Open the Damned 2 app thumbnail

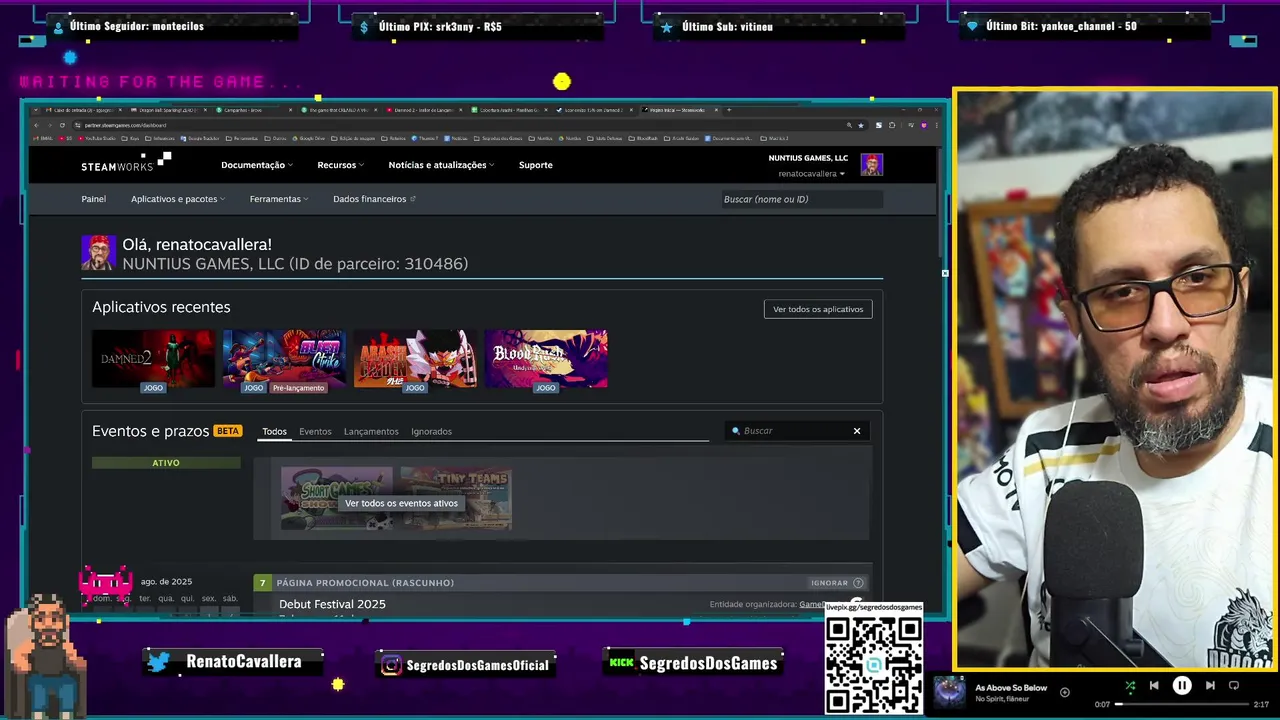(x=153, y=358)
